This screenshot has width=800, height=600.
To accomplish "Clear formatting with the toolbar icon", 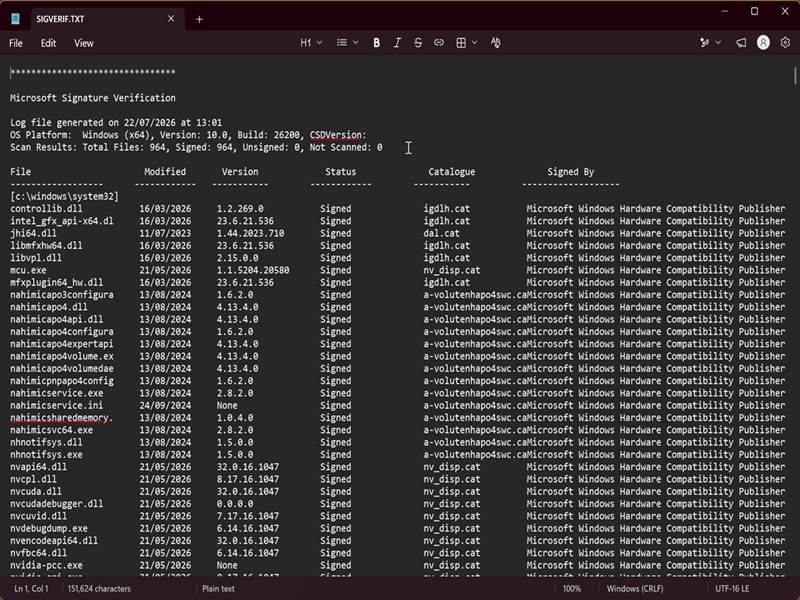I will pyautogui.click(x=495, y=43).
